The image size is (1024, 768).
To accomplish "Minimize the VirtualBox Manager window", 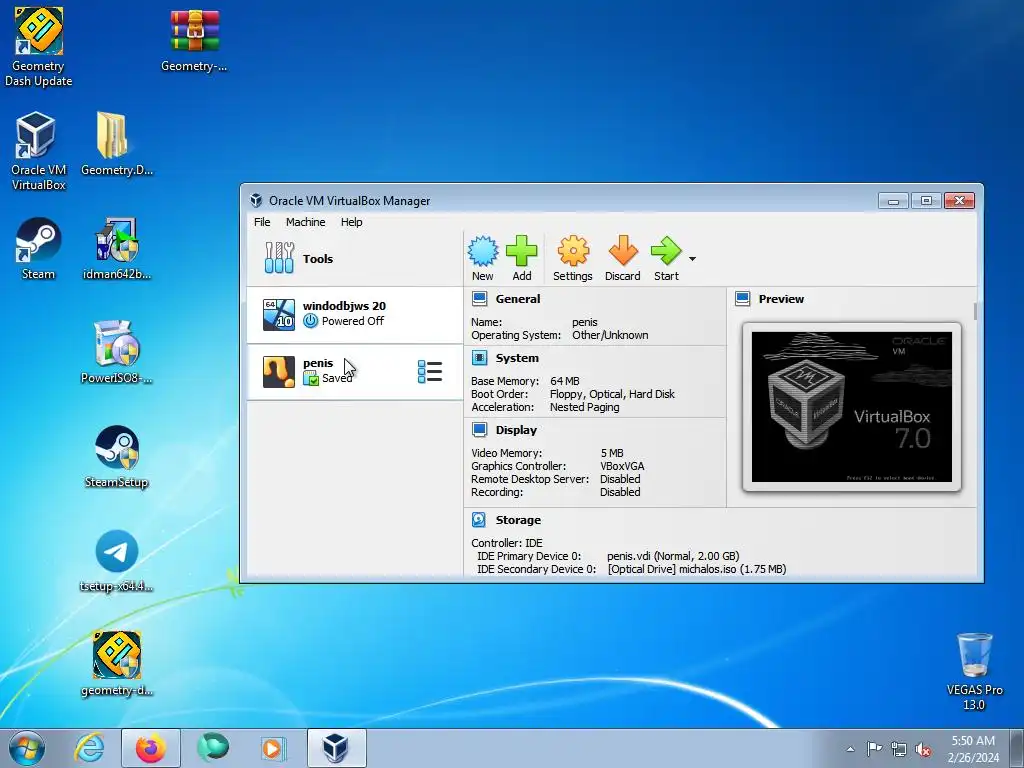I will pyautogui.click(x=893, y=200).
